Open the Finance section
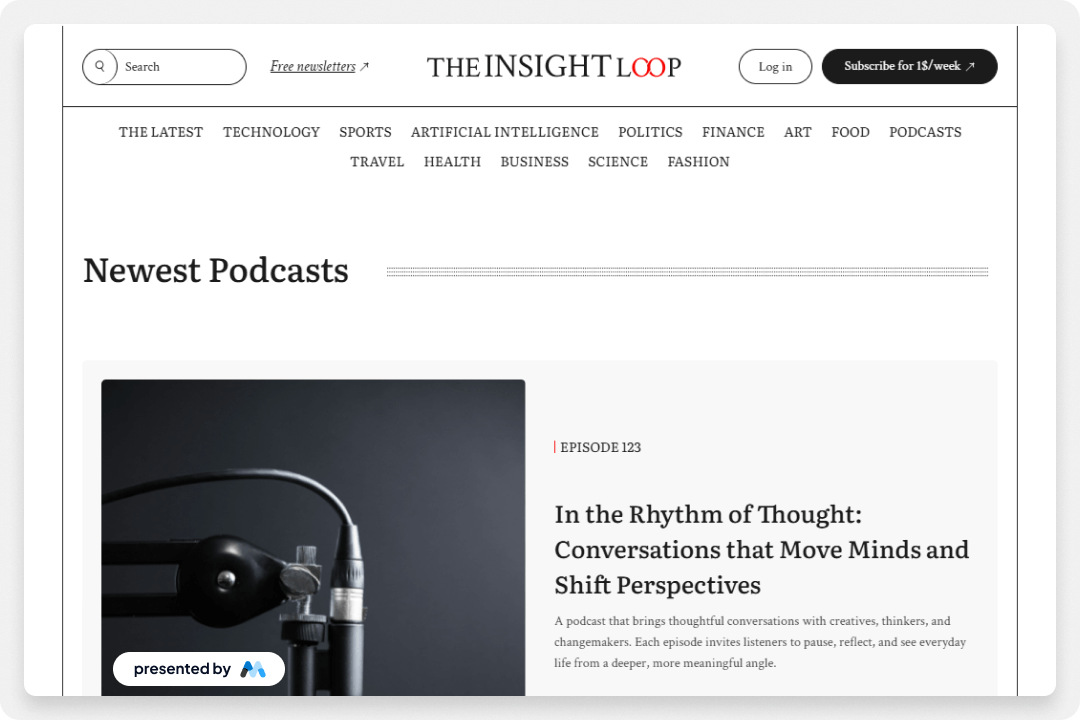Image resolution: width=1080 pixels, height=720 pixels. click(733, 132)
